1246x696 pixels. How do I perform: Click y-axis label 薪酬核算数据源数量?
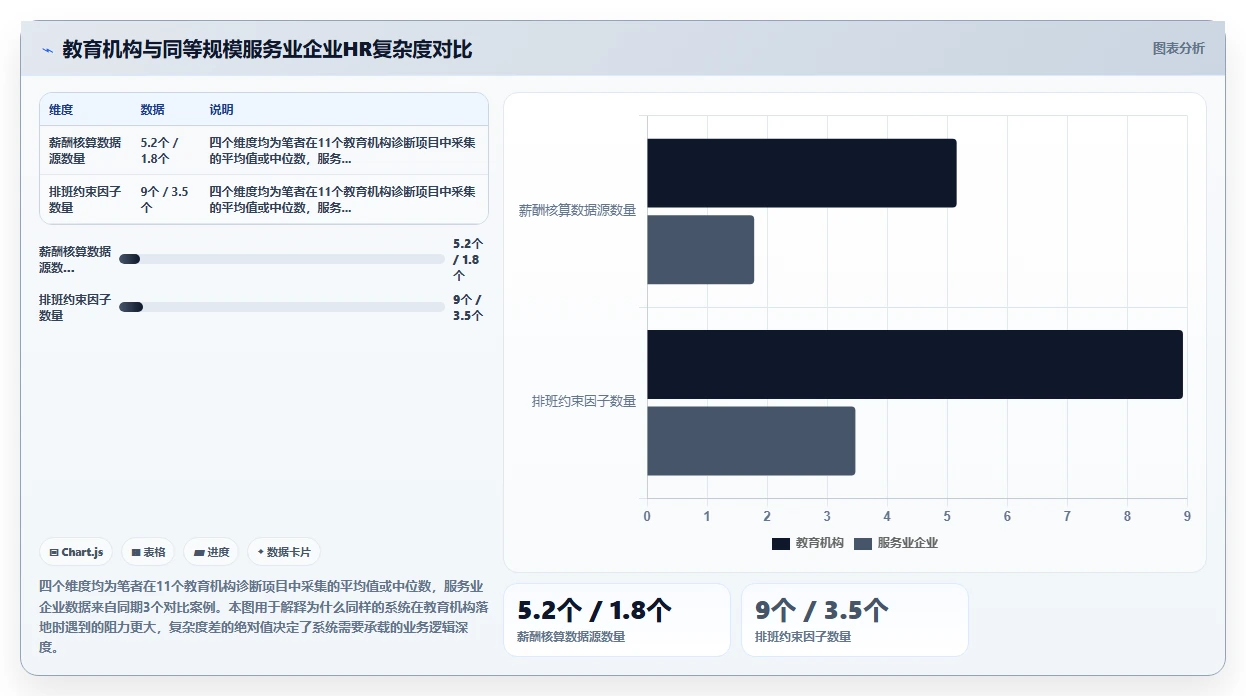coord(577,211)
